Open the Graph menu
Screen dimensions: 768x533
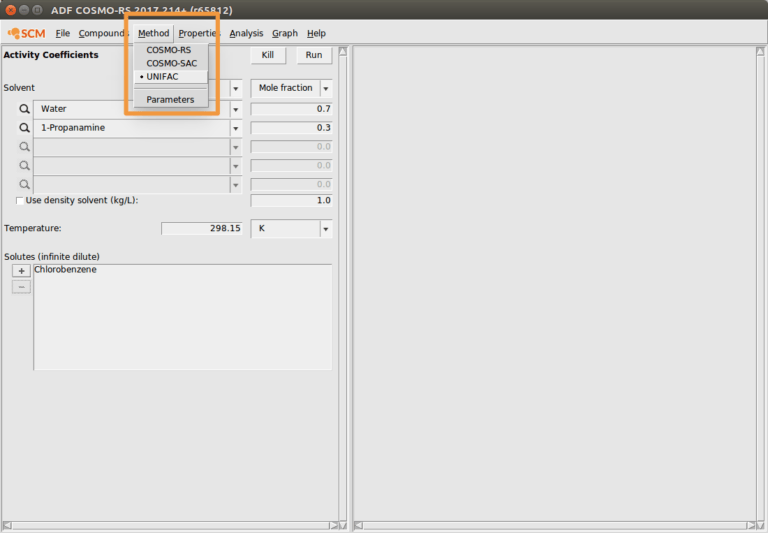(x=285, y=33)
